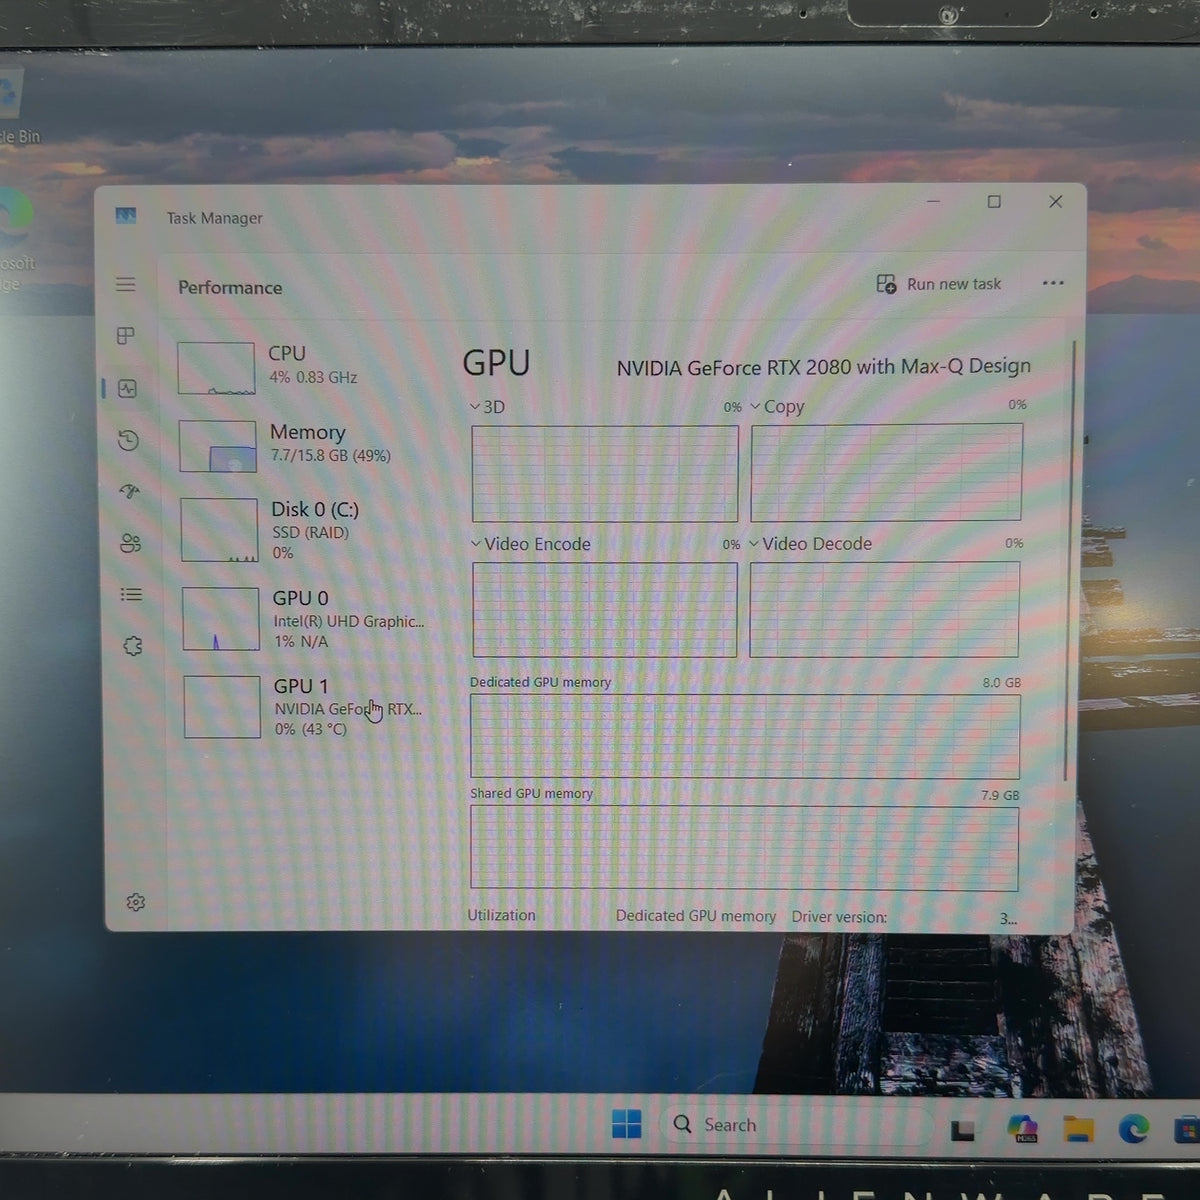
Task: Open Microsoft Store on the taskbar
Action: tap(1187, 1130)
